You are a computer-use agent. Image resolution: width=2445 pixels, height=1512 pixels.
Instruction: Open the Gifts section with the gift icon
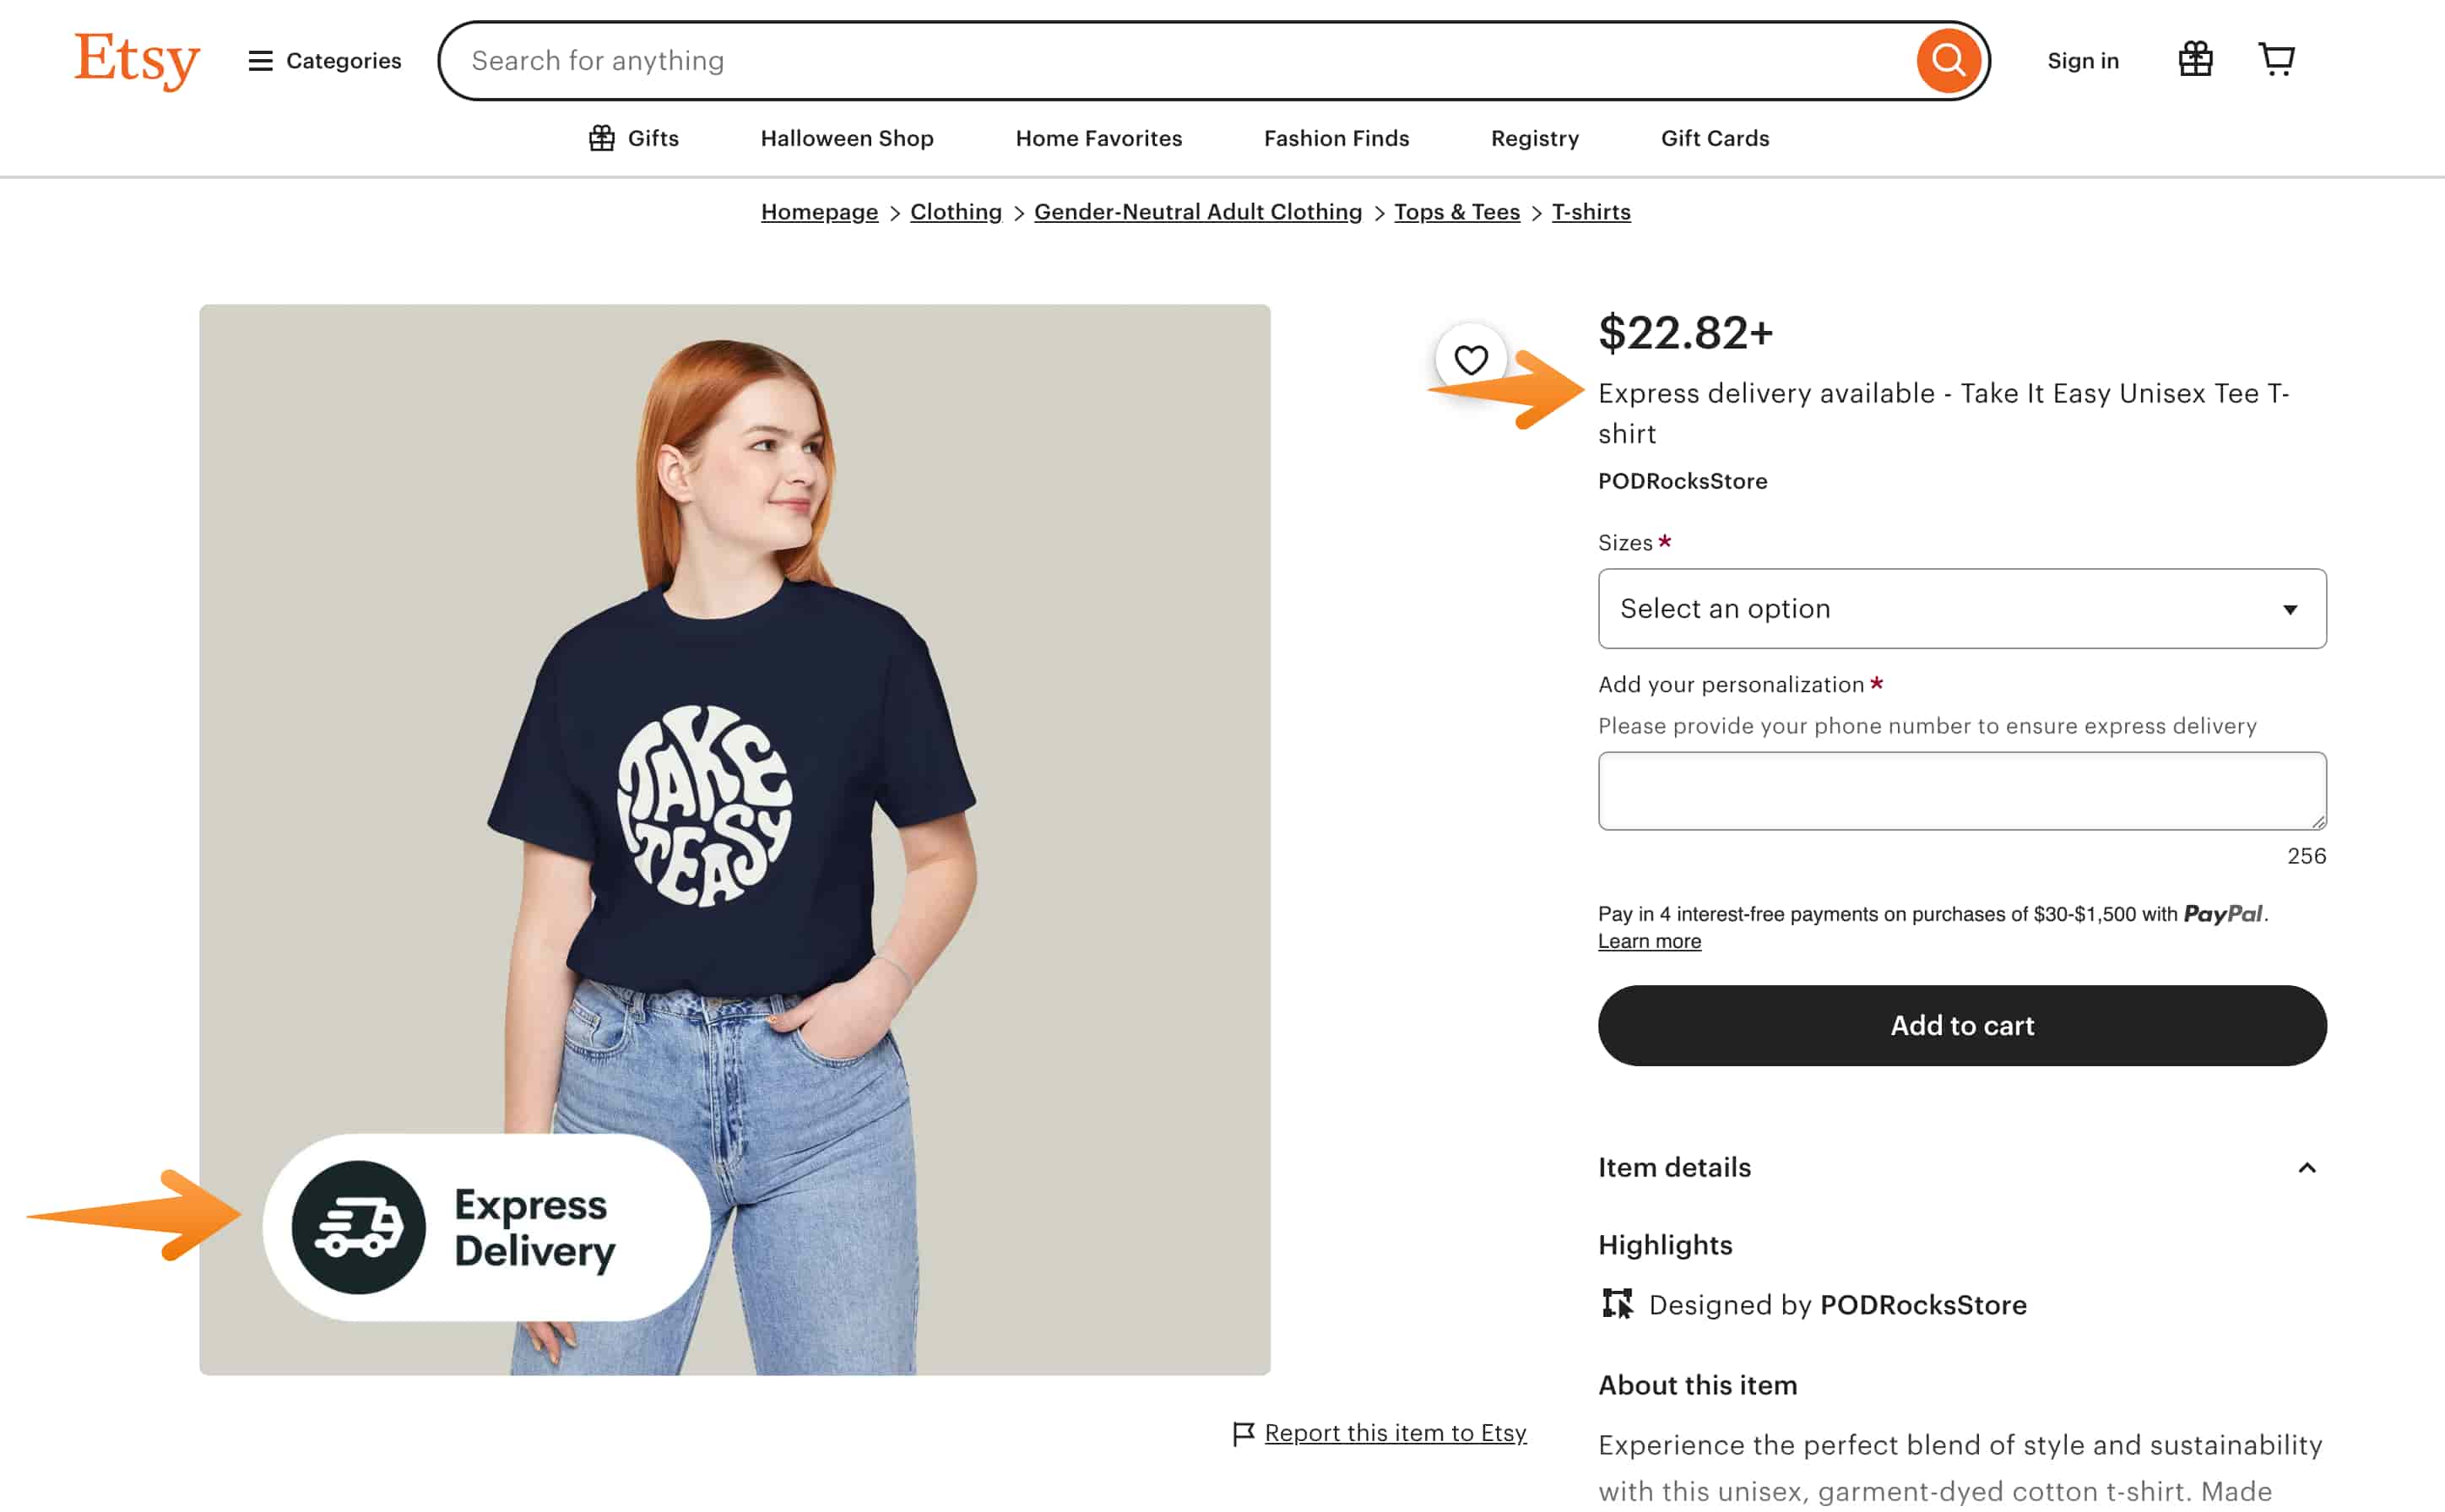[633, 138]
